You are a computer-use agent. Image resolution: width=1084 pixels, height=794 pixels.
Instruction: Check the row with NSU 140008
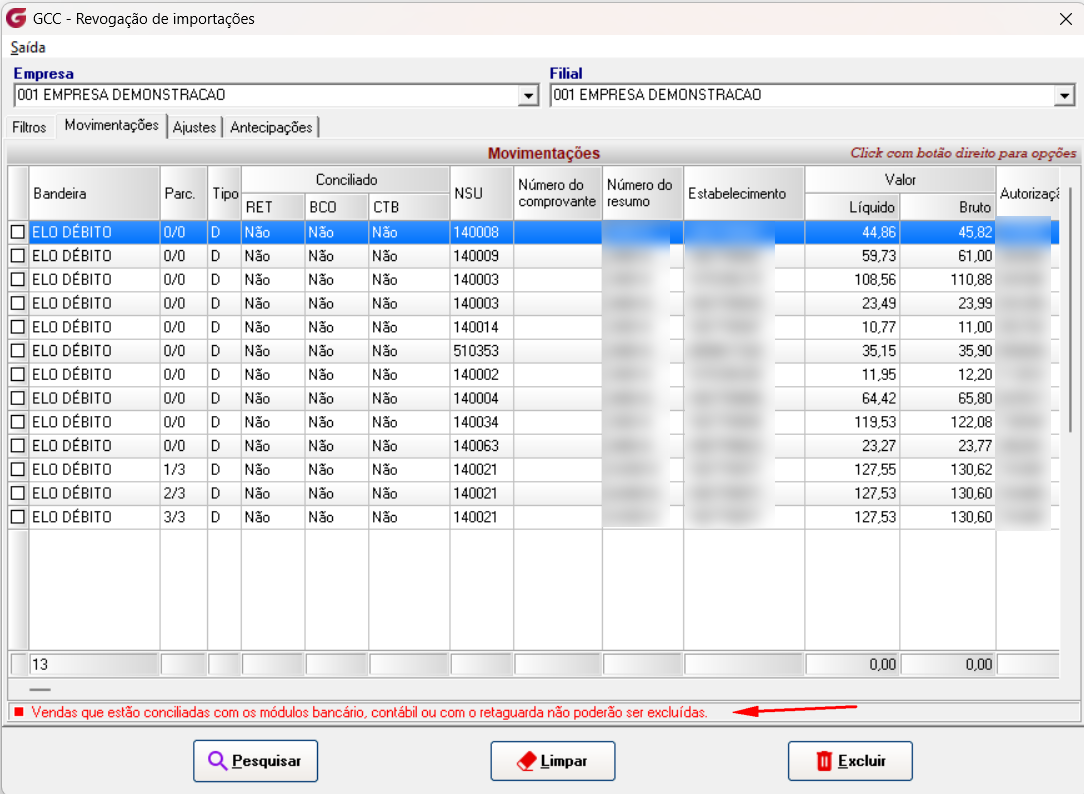(18, 232)
